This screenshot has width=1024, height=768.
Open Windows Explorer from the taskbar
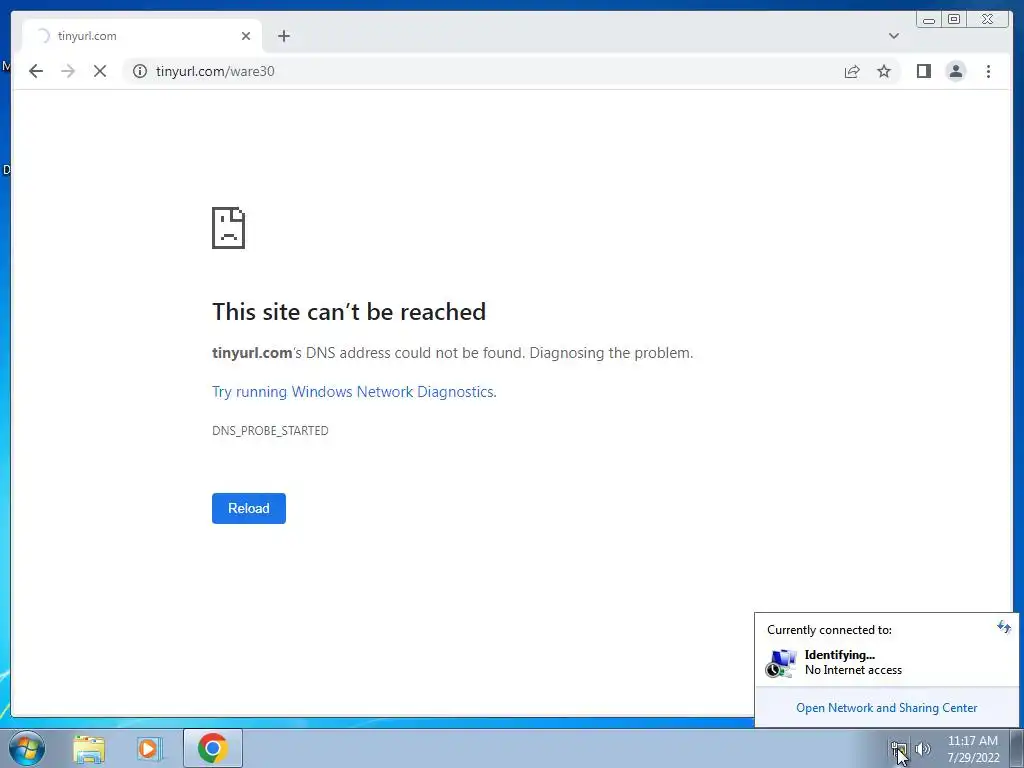(89, 748)
